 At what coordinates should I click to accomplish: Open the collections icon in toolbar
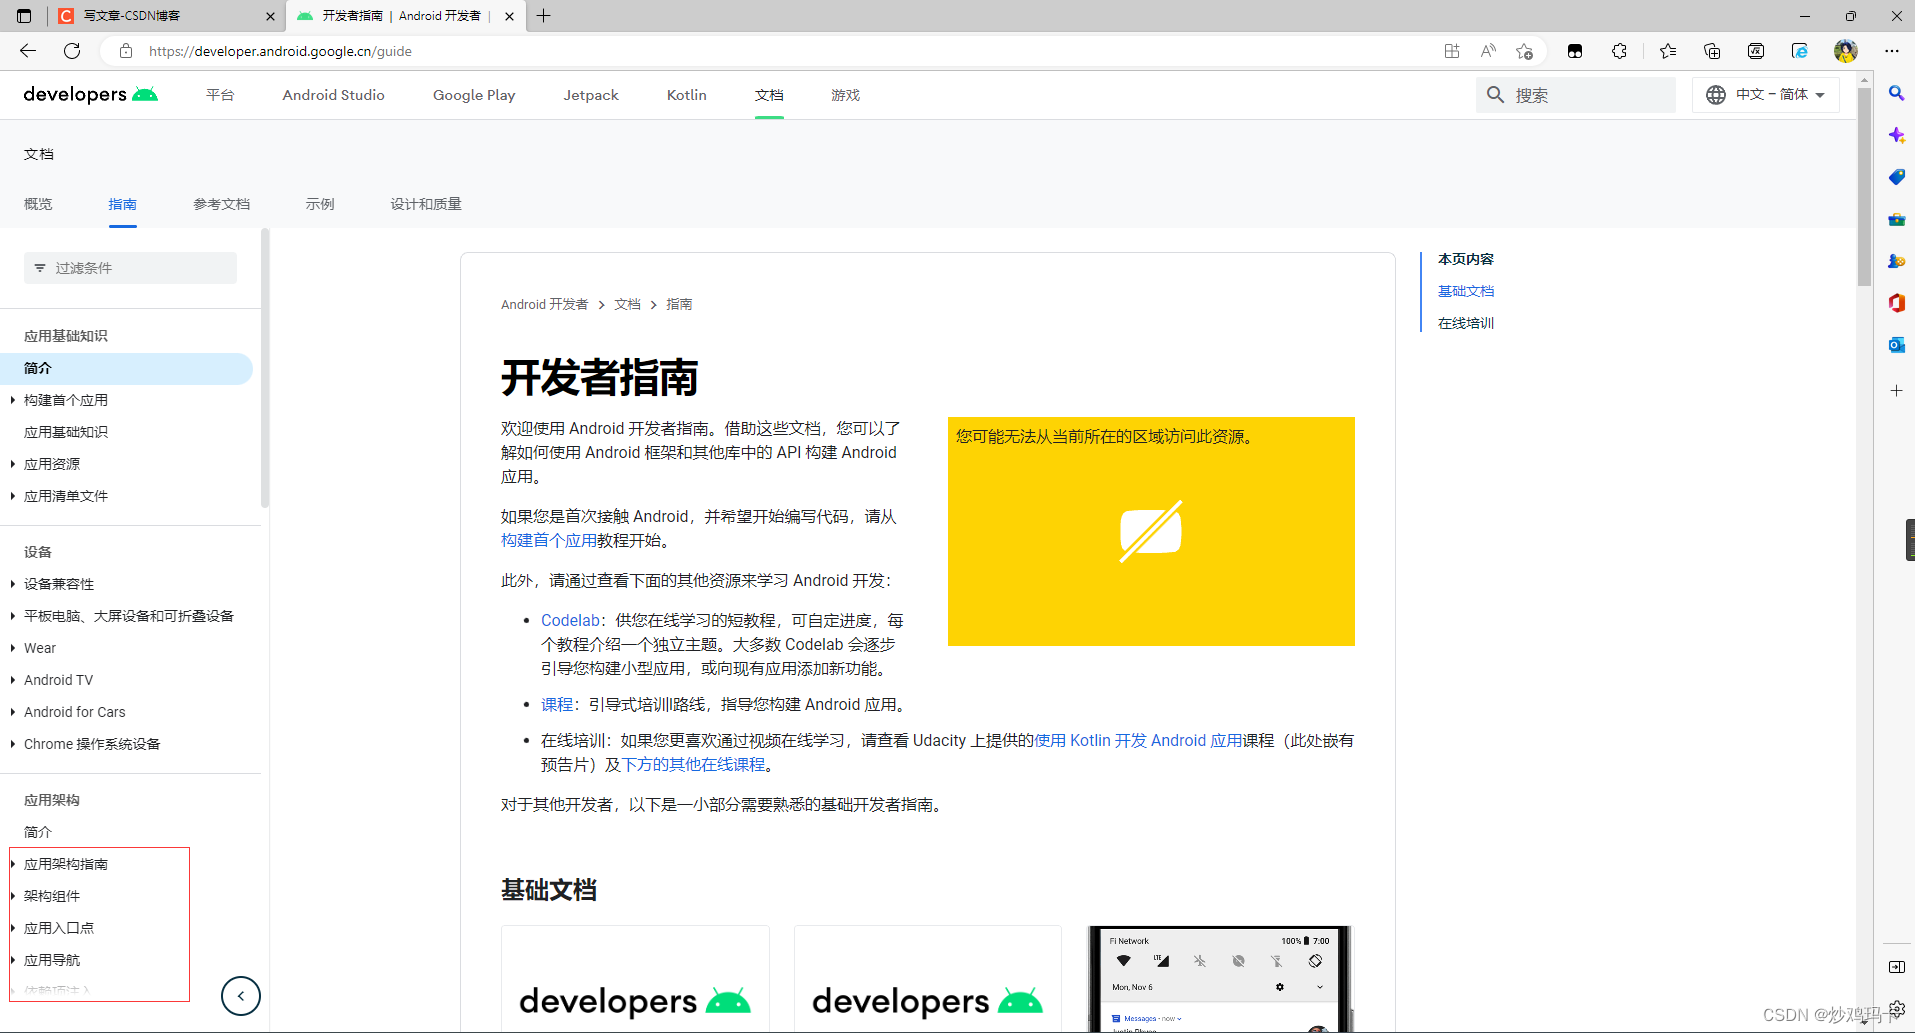point(1712,51)
